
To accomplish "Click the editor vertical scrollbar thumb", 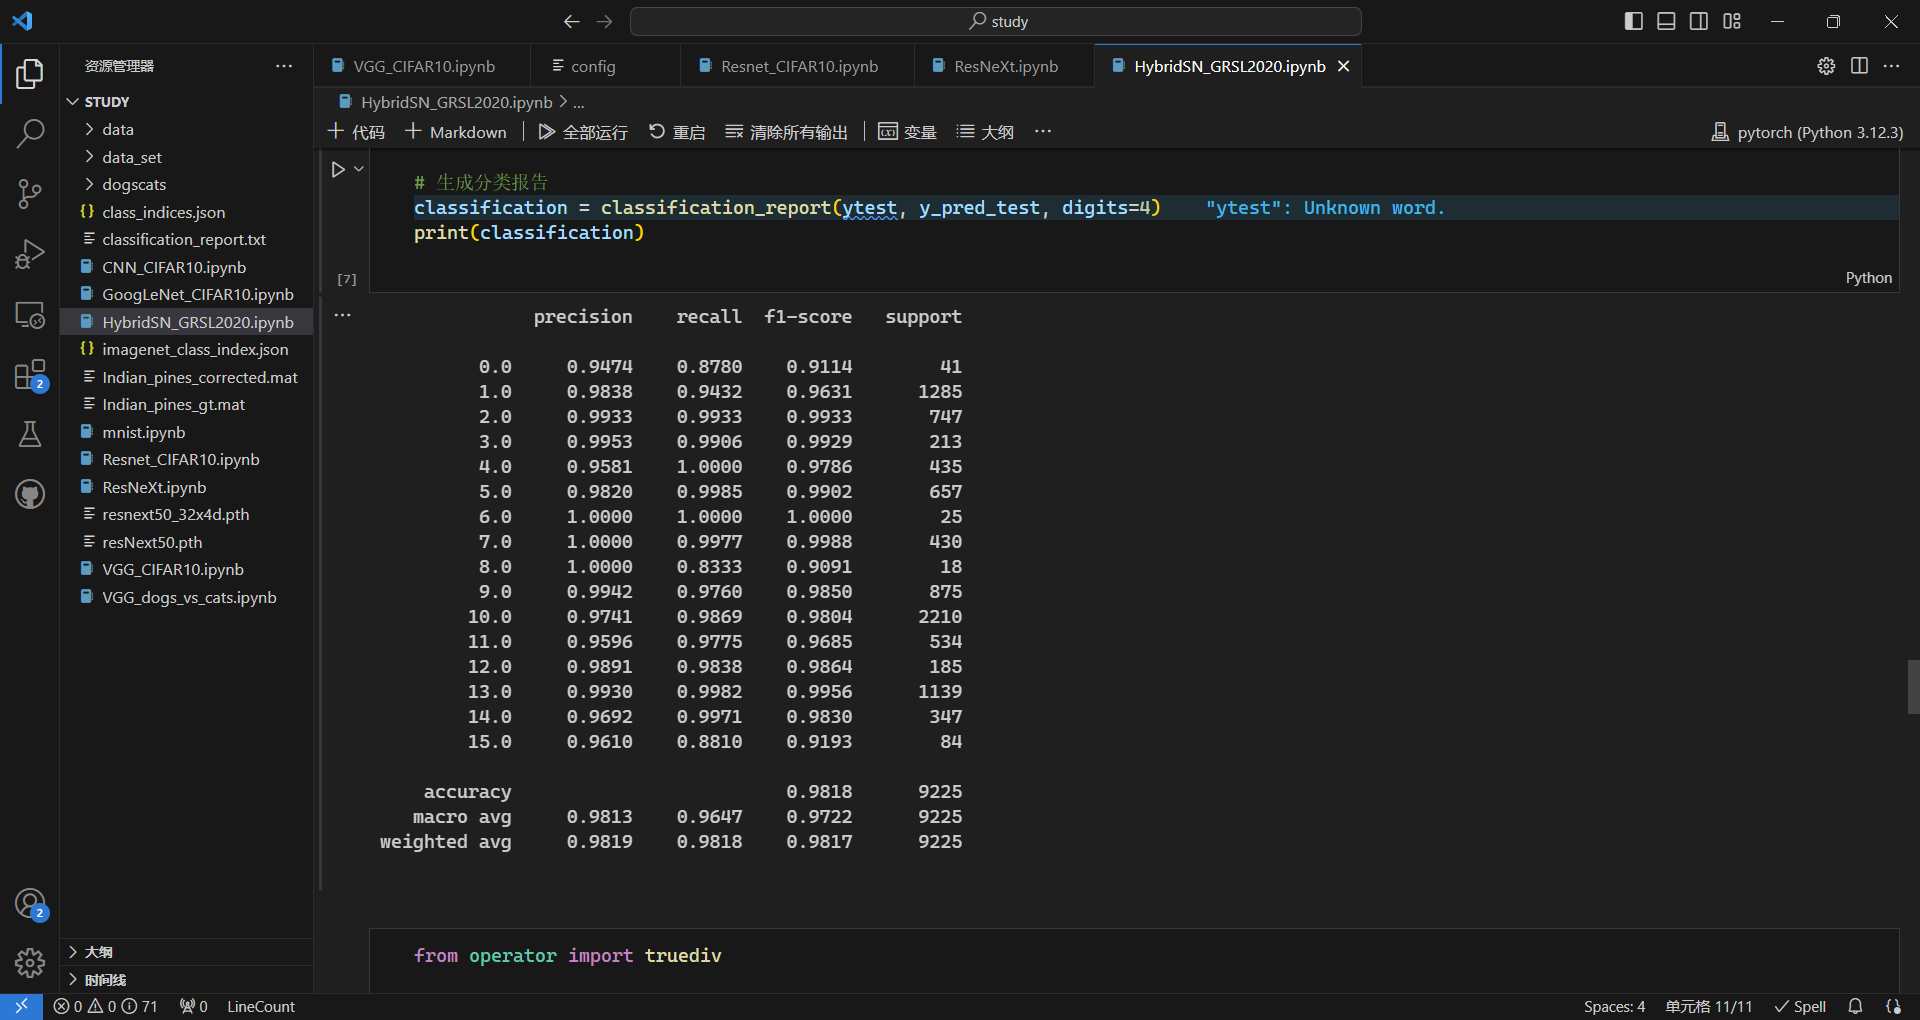I will (x=1912, y=686).
